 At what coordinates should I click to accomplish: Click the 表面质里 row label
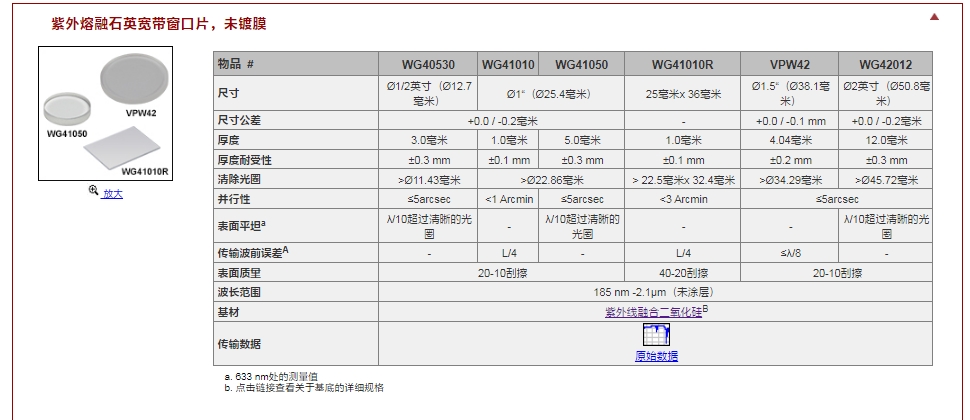point(296,273)
